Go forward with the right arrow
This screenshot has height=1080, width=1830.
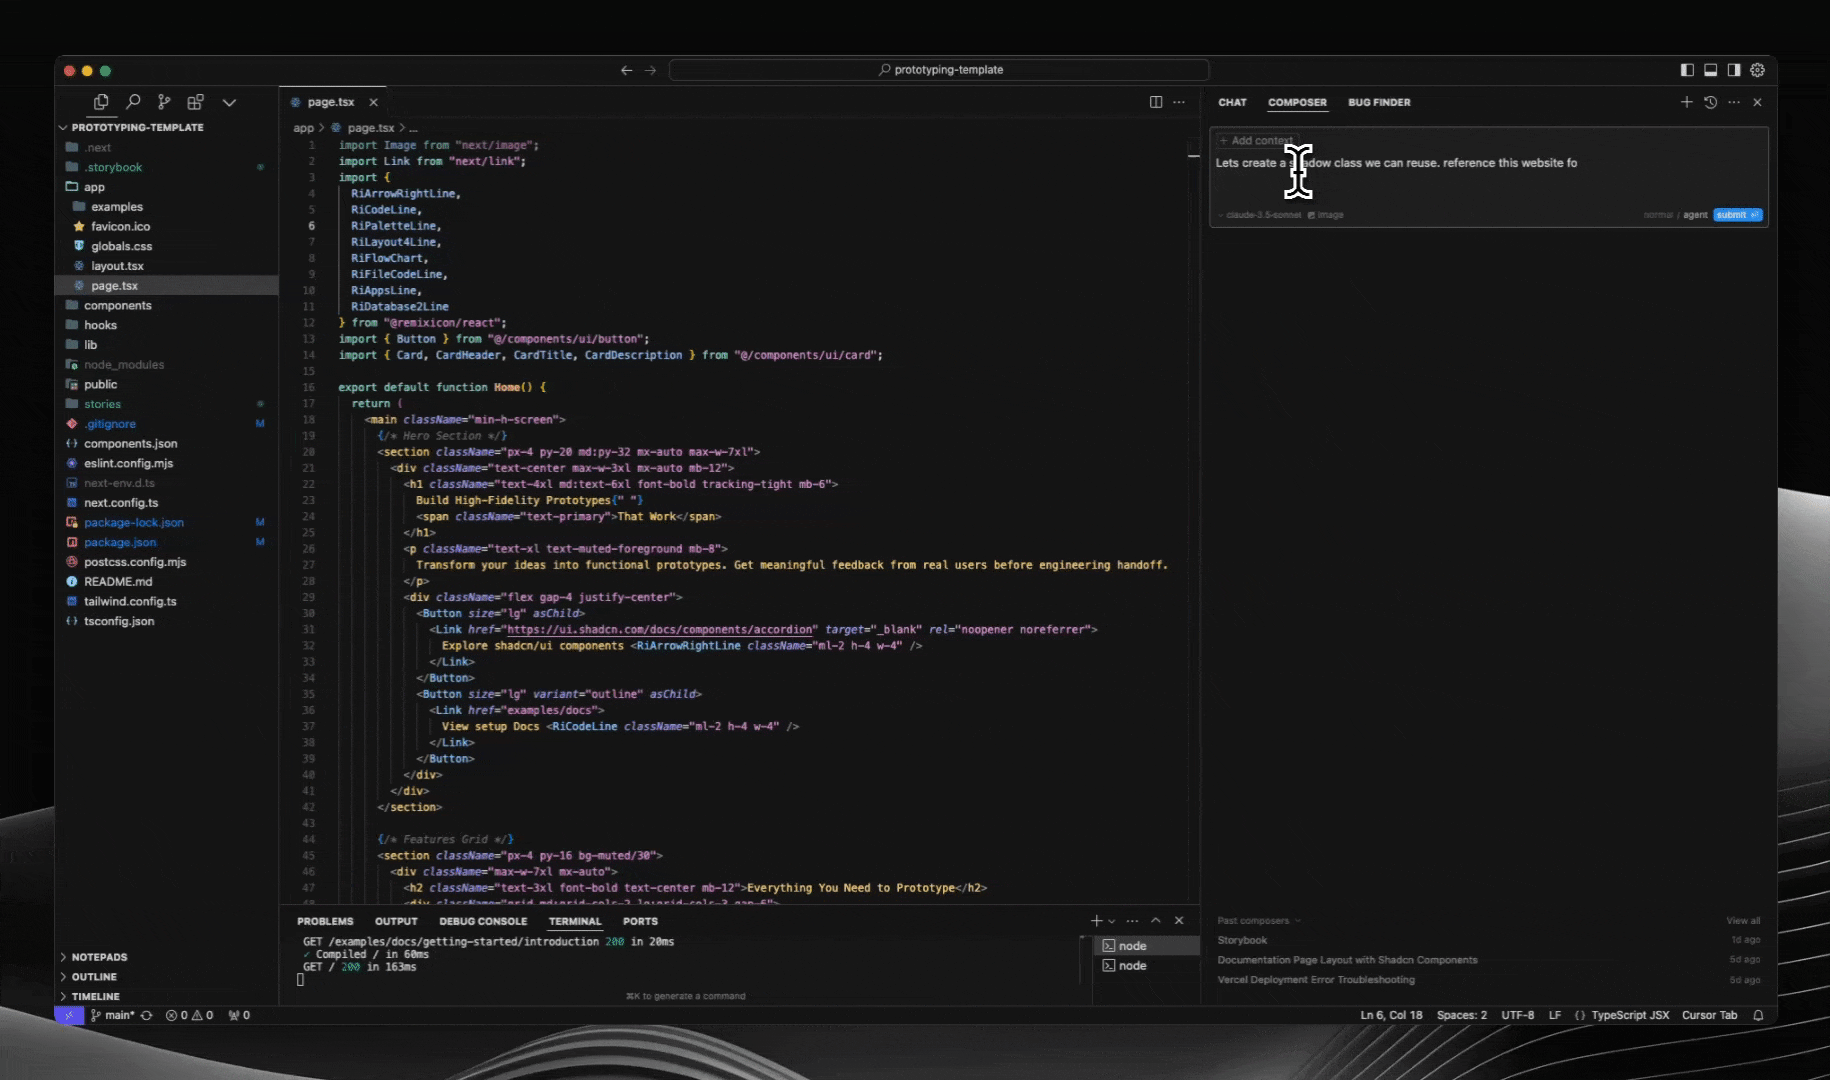(x=650, y=70)
